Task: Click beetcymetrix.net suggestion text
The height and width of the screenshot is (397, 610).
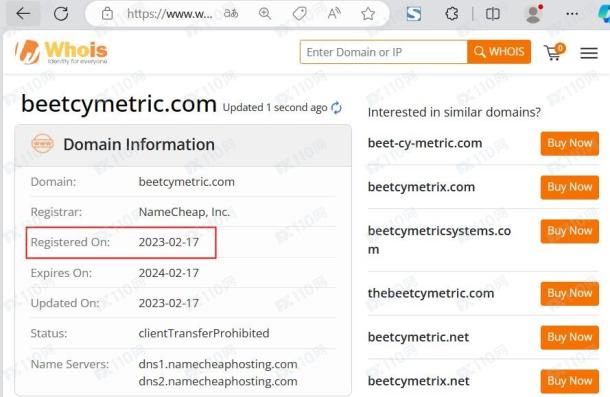Action: [419, 381]
